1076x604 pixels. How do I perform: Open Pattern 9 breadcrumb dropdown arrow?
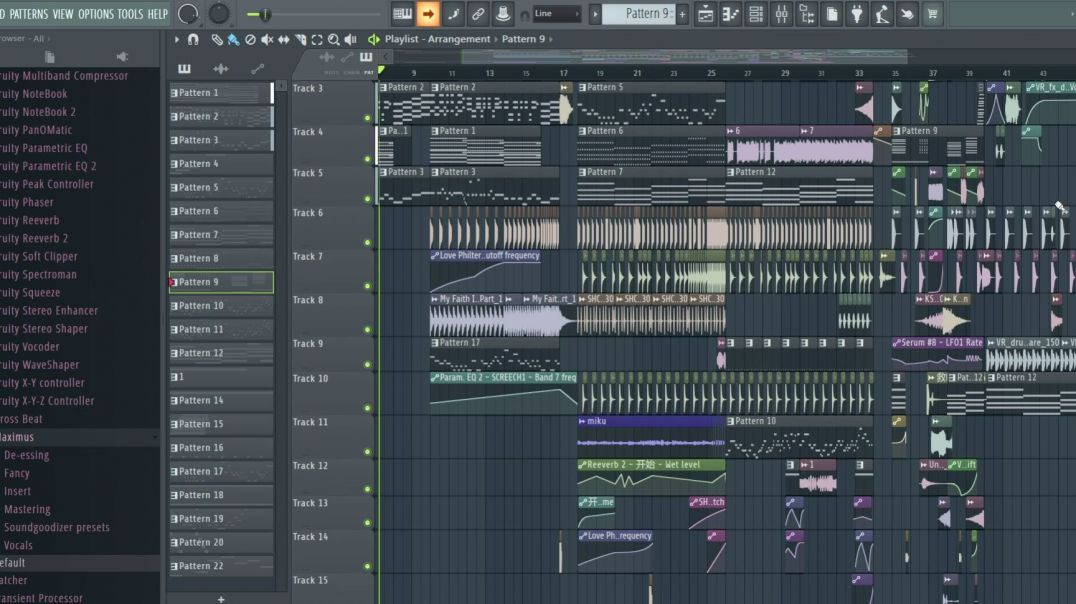550,39
